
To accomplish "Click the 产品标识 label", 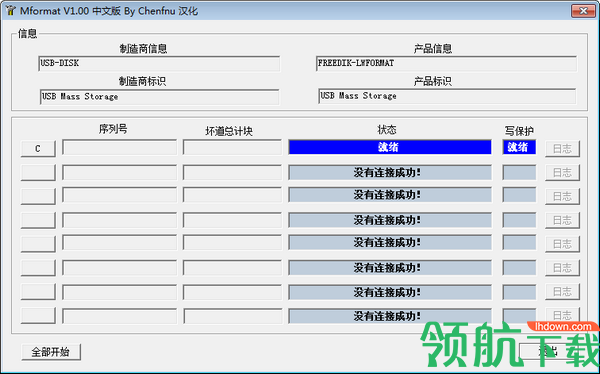I will point(433,81).
